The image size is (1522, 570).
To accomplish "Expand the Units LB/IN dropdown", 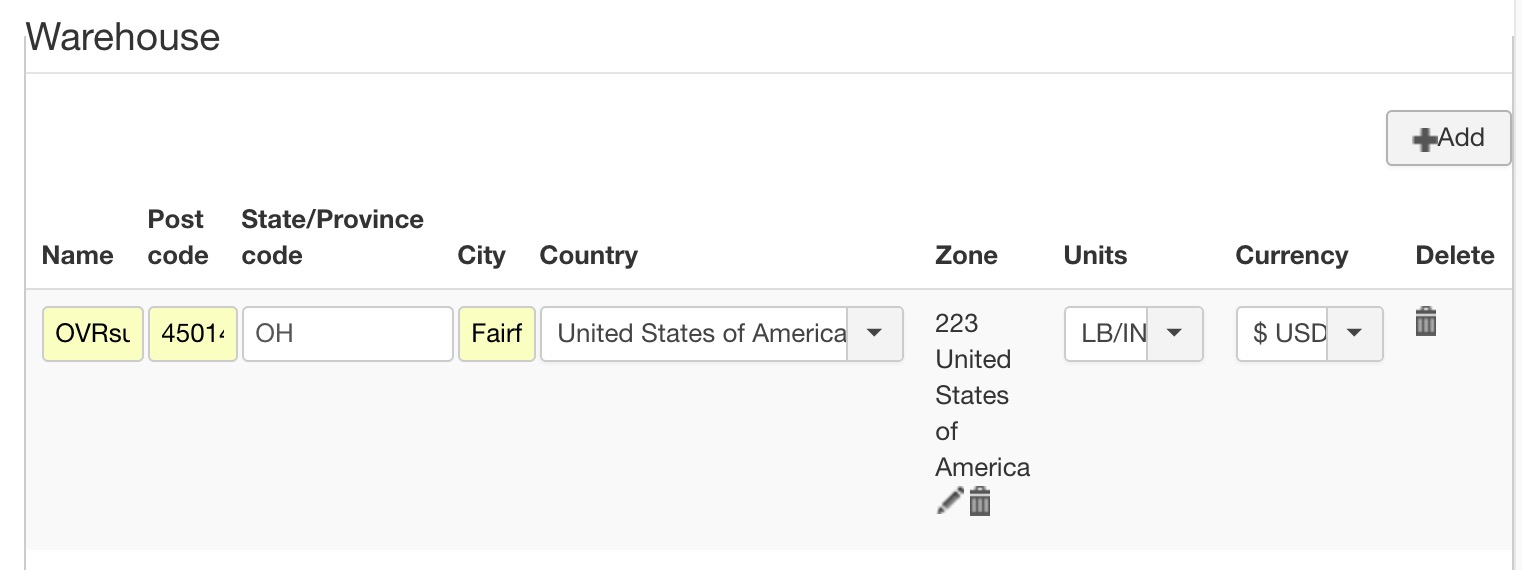I will 1174,333.
